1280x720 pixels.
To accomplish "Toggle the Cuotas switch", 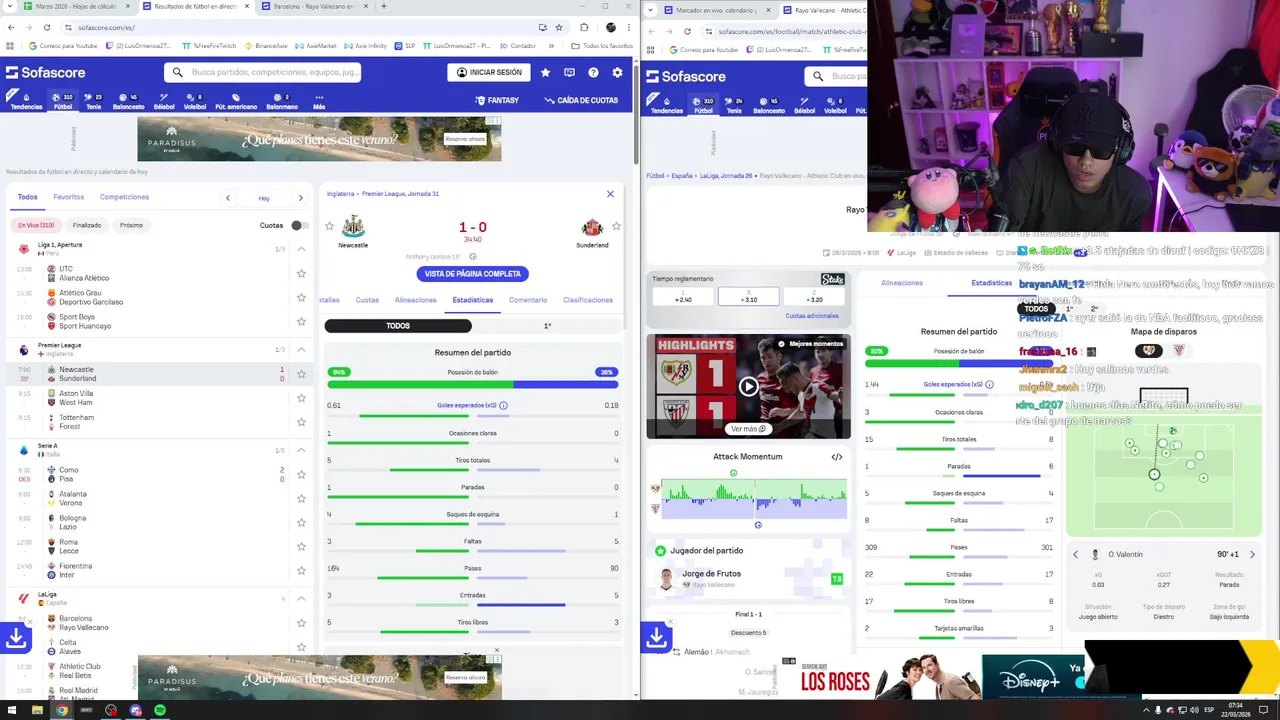I will click(x=298, y=225).
